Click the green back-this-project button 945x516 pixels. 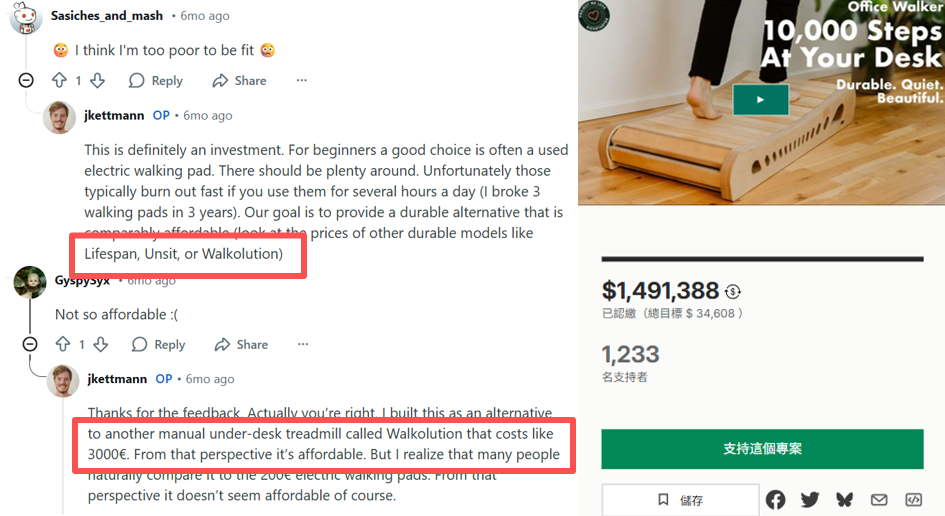point(762,448)
